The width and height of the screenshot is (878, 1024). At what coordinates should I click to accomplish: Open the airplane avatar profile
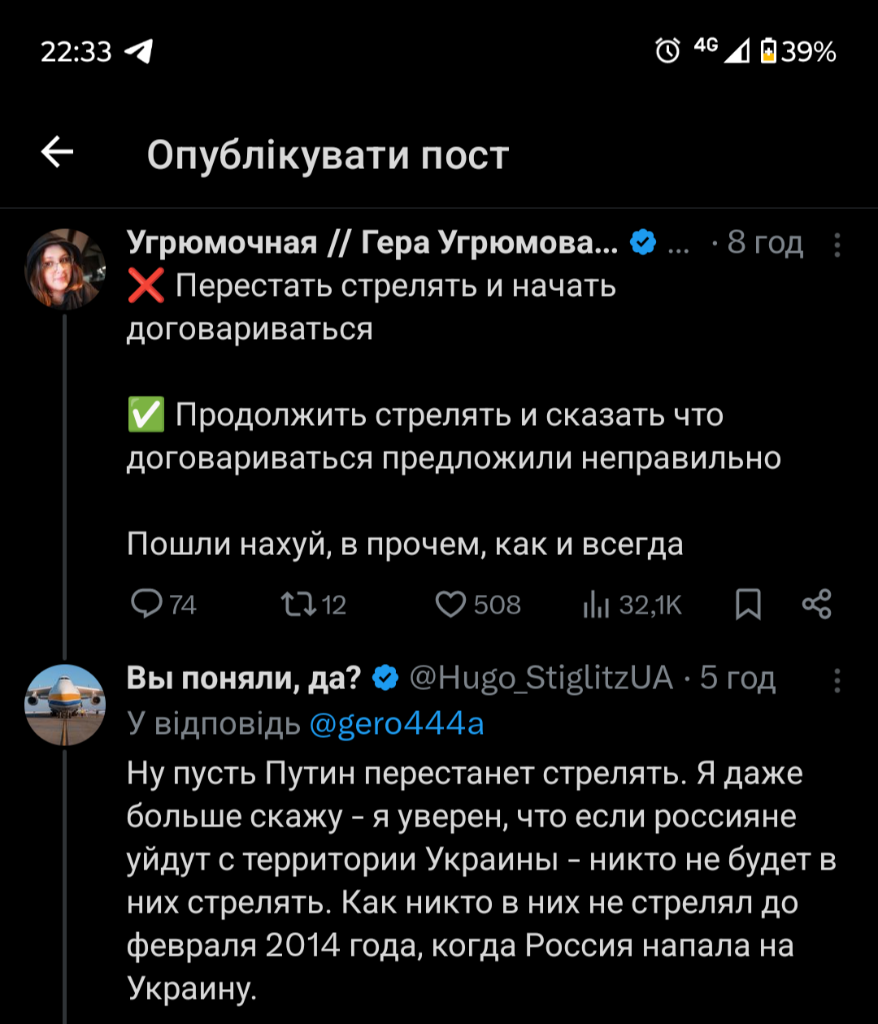(64, 704)
